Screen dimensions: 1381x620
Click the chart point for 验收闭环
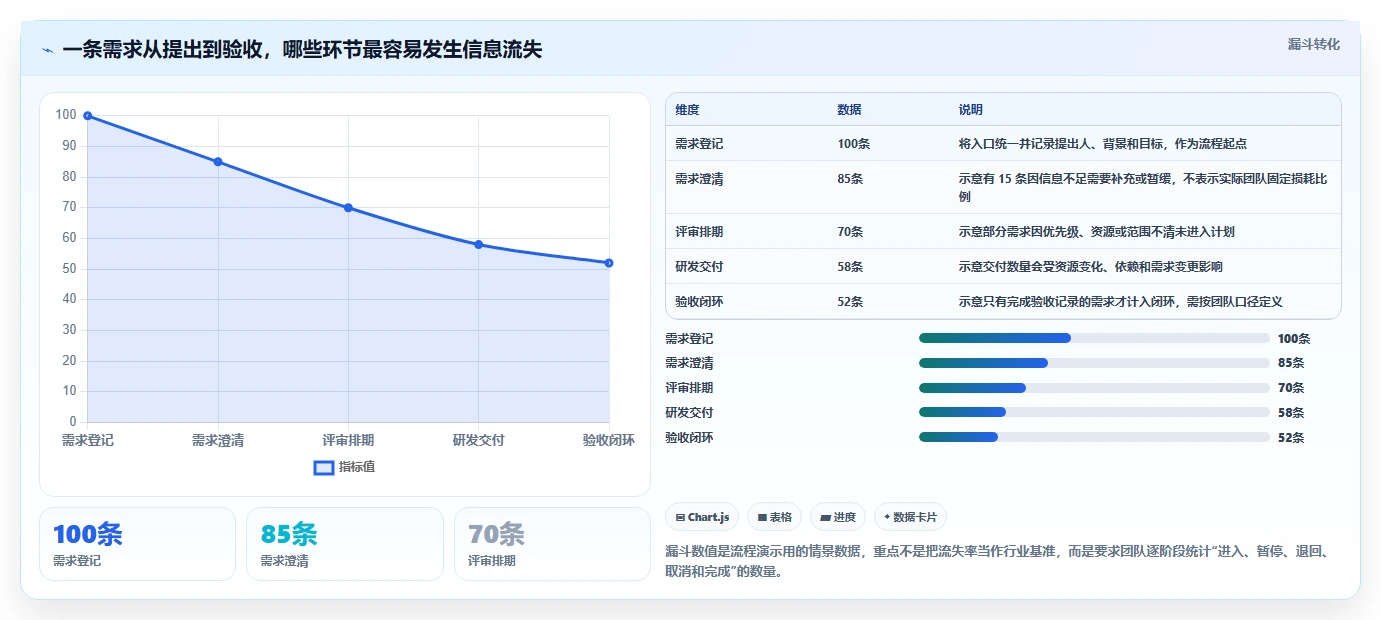(609, 263)
